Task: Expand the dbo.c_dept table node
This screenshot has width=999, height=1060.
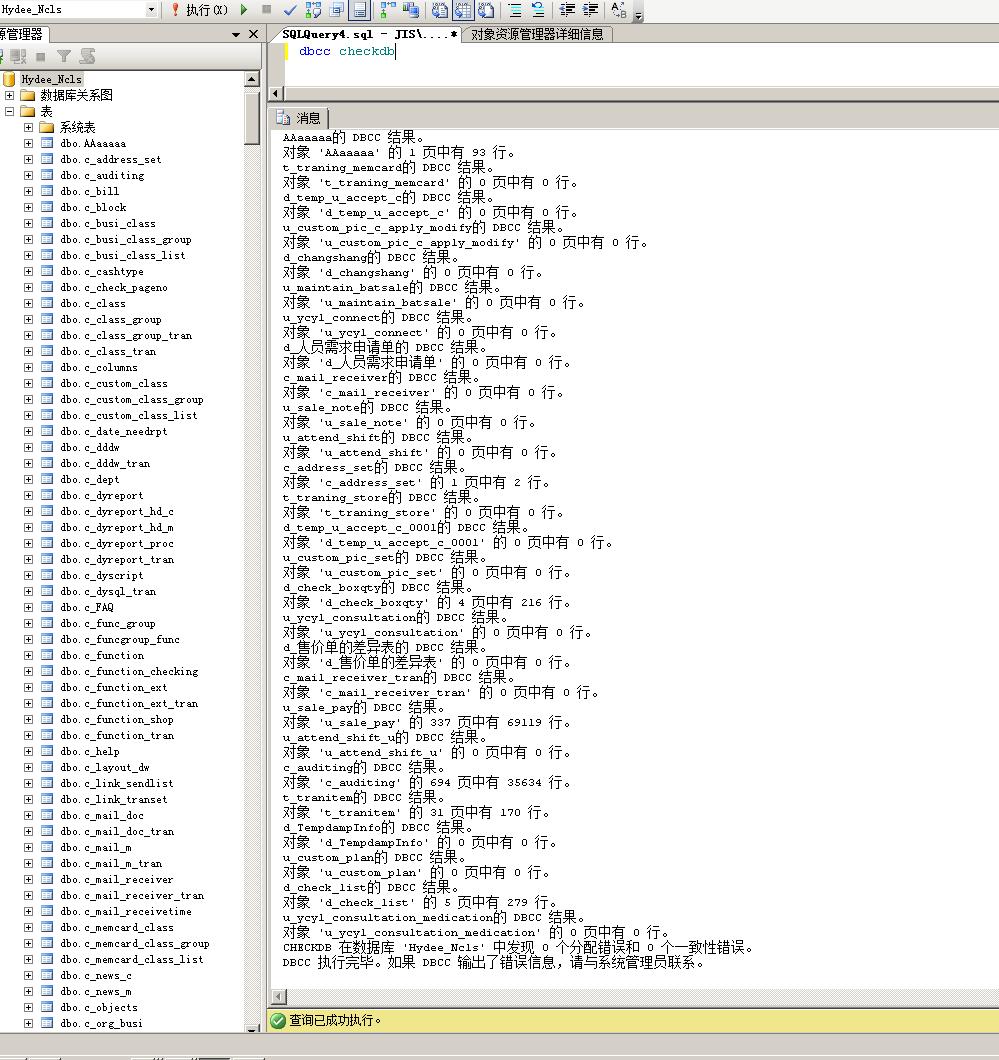Action: [28, 479]
